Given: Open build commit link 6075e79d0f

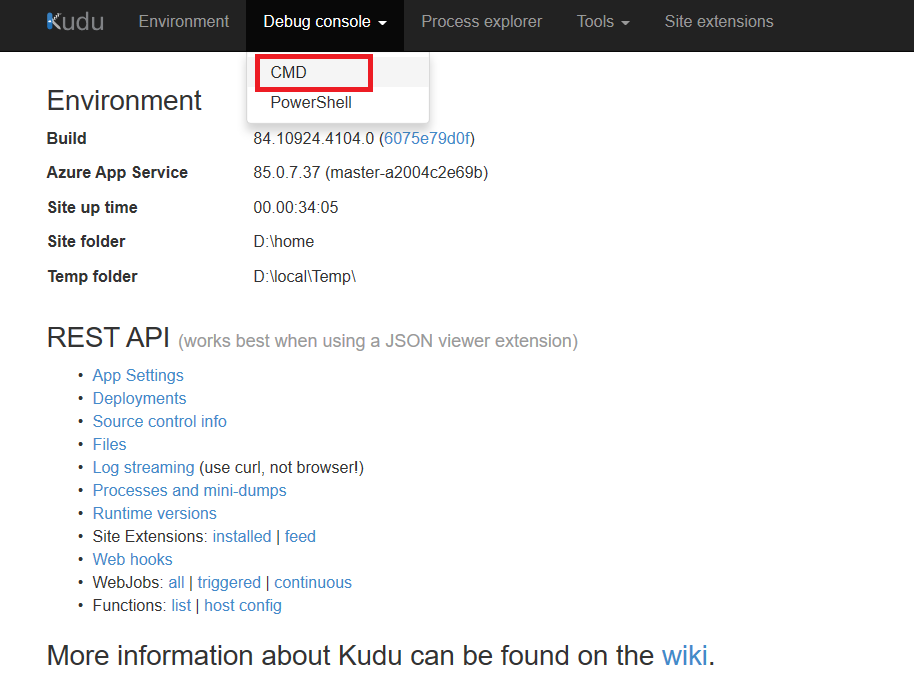Looking at the screenshot, I should [427, 139].
